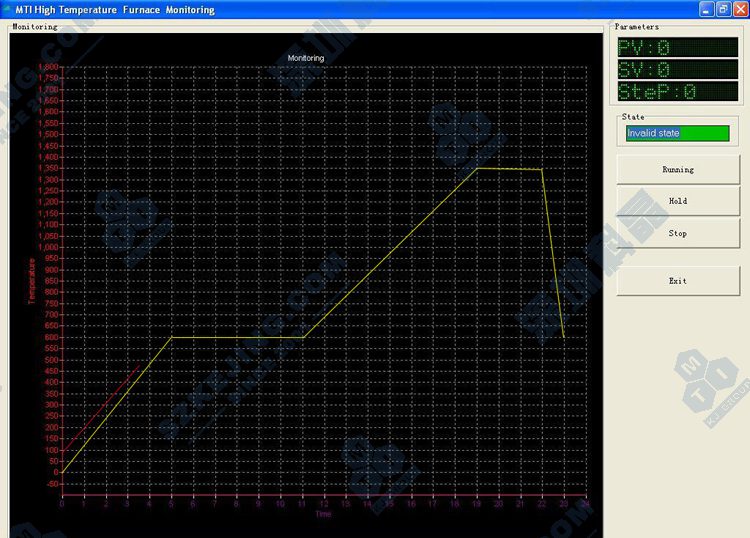The image size is (750, 538).
Task: Close the MTI furnace monitoring window
Action: [x=740, y=9]
